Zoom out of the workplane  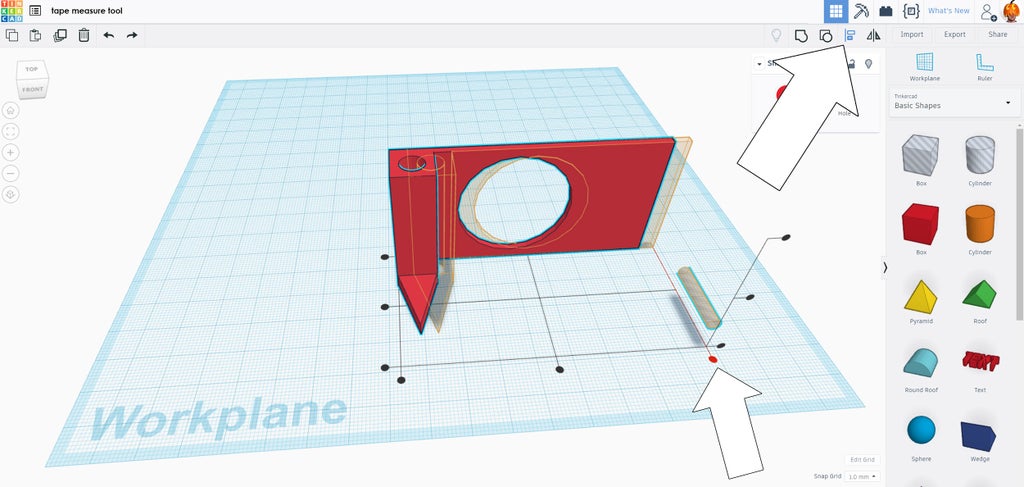coord(11,173)
